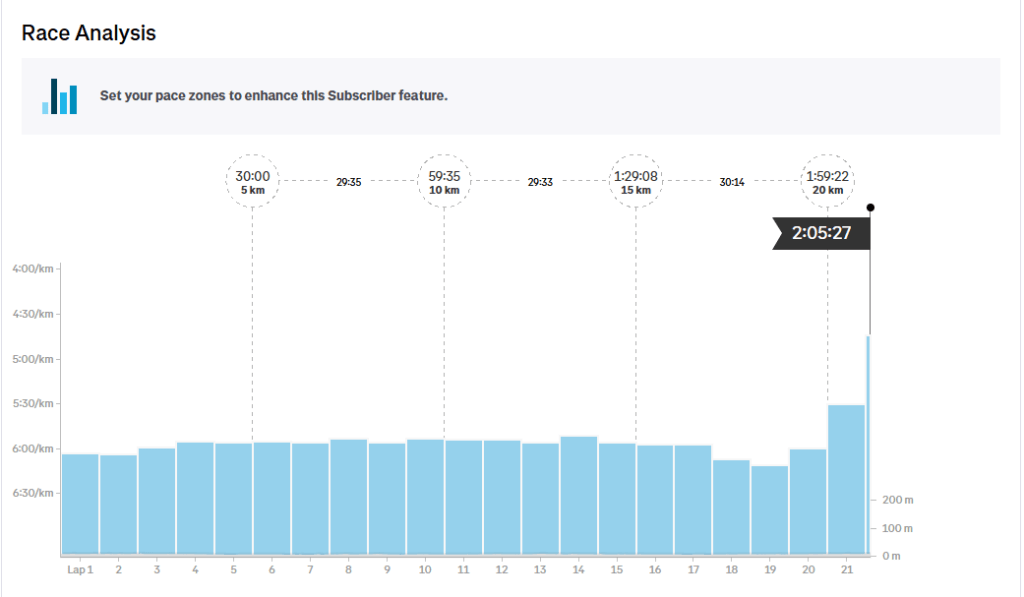
Task: Click the 29:35 segment time label
Action: point(348,182)
